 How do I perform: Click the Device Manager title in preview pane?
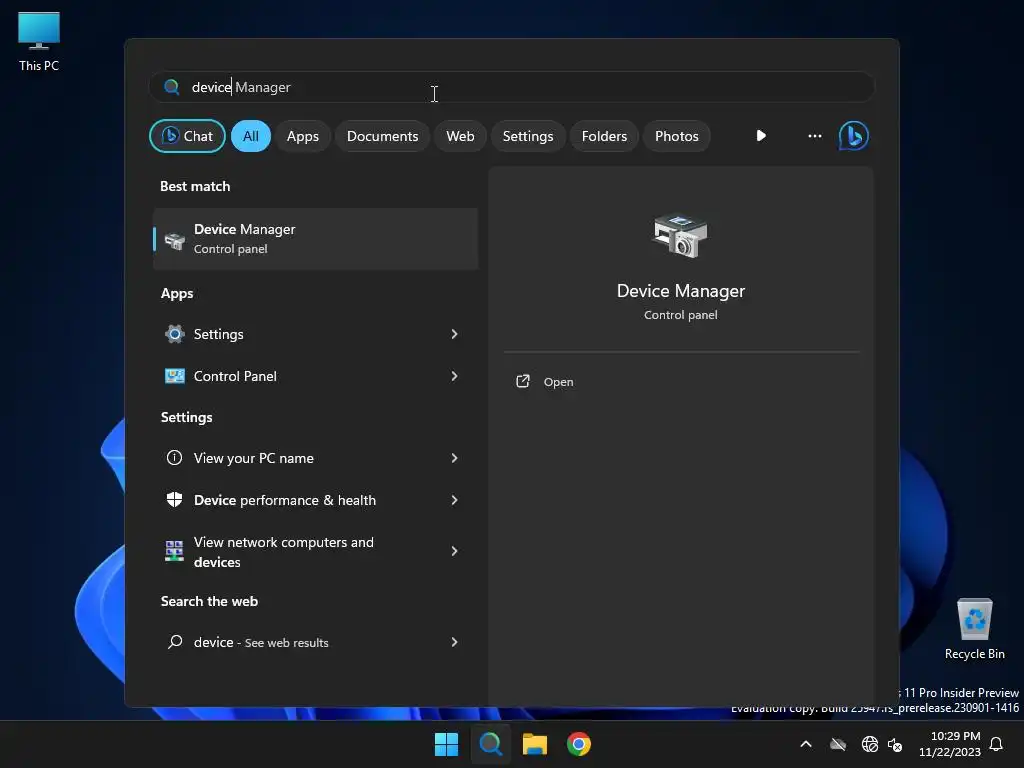point(680,291)
